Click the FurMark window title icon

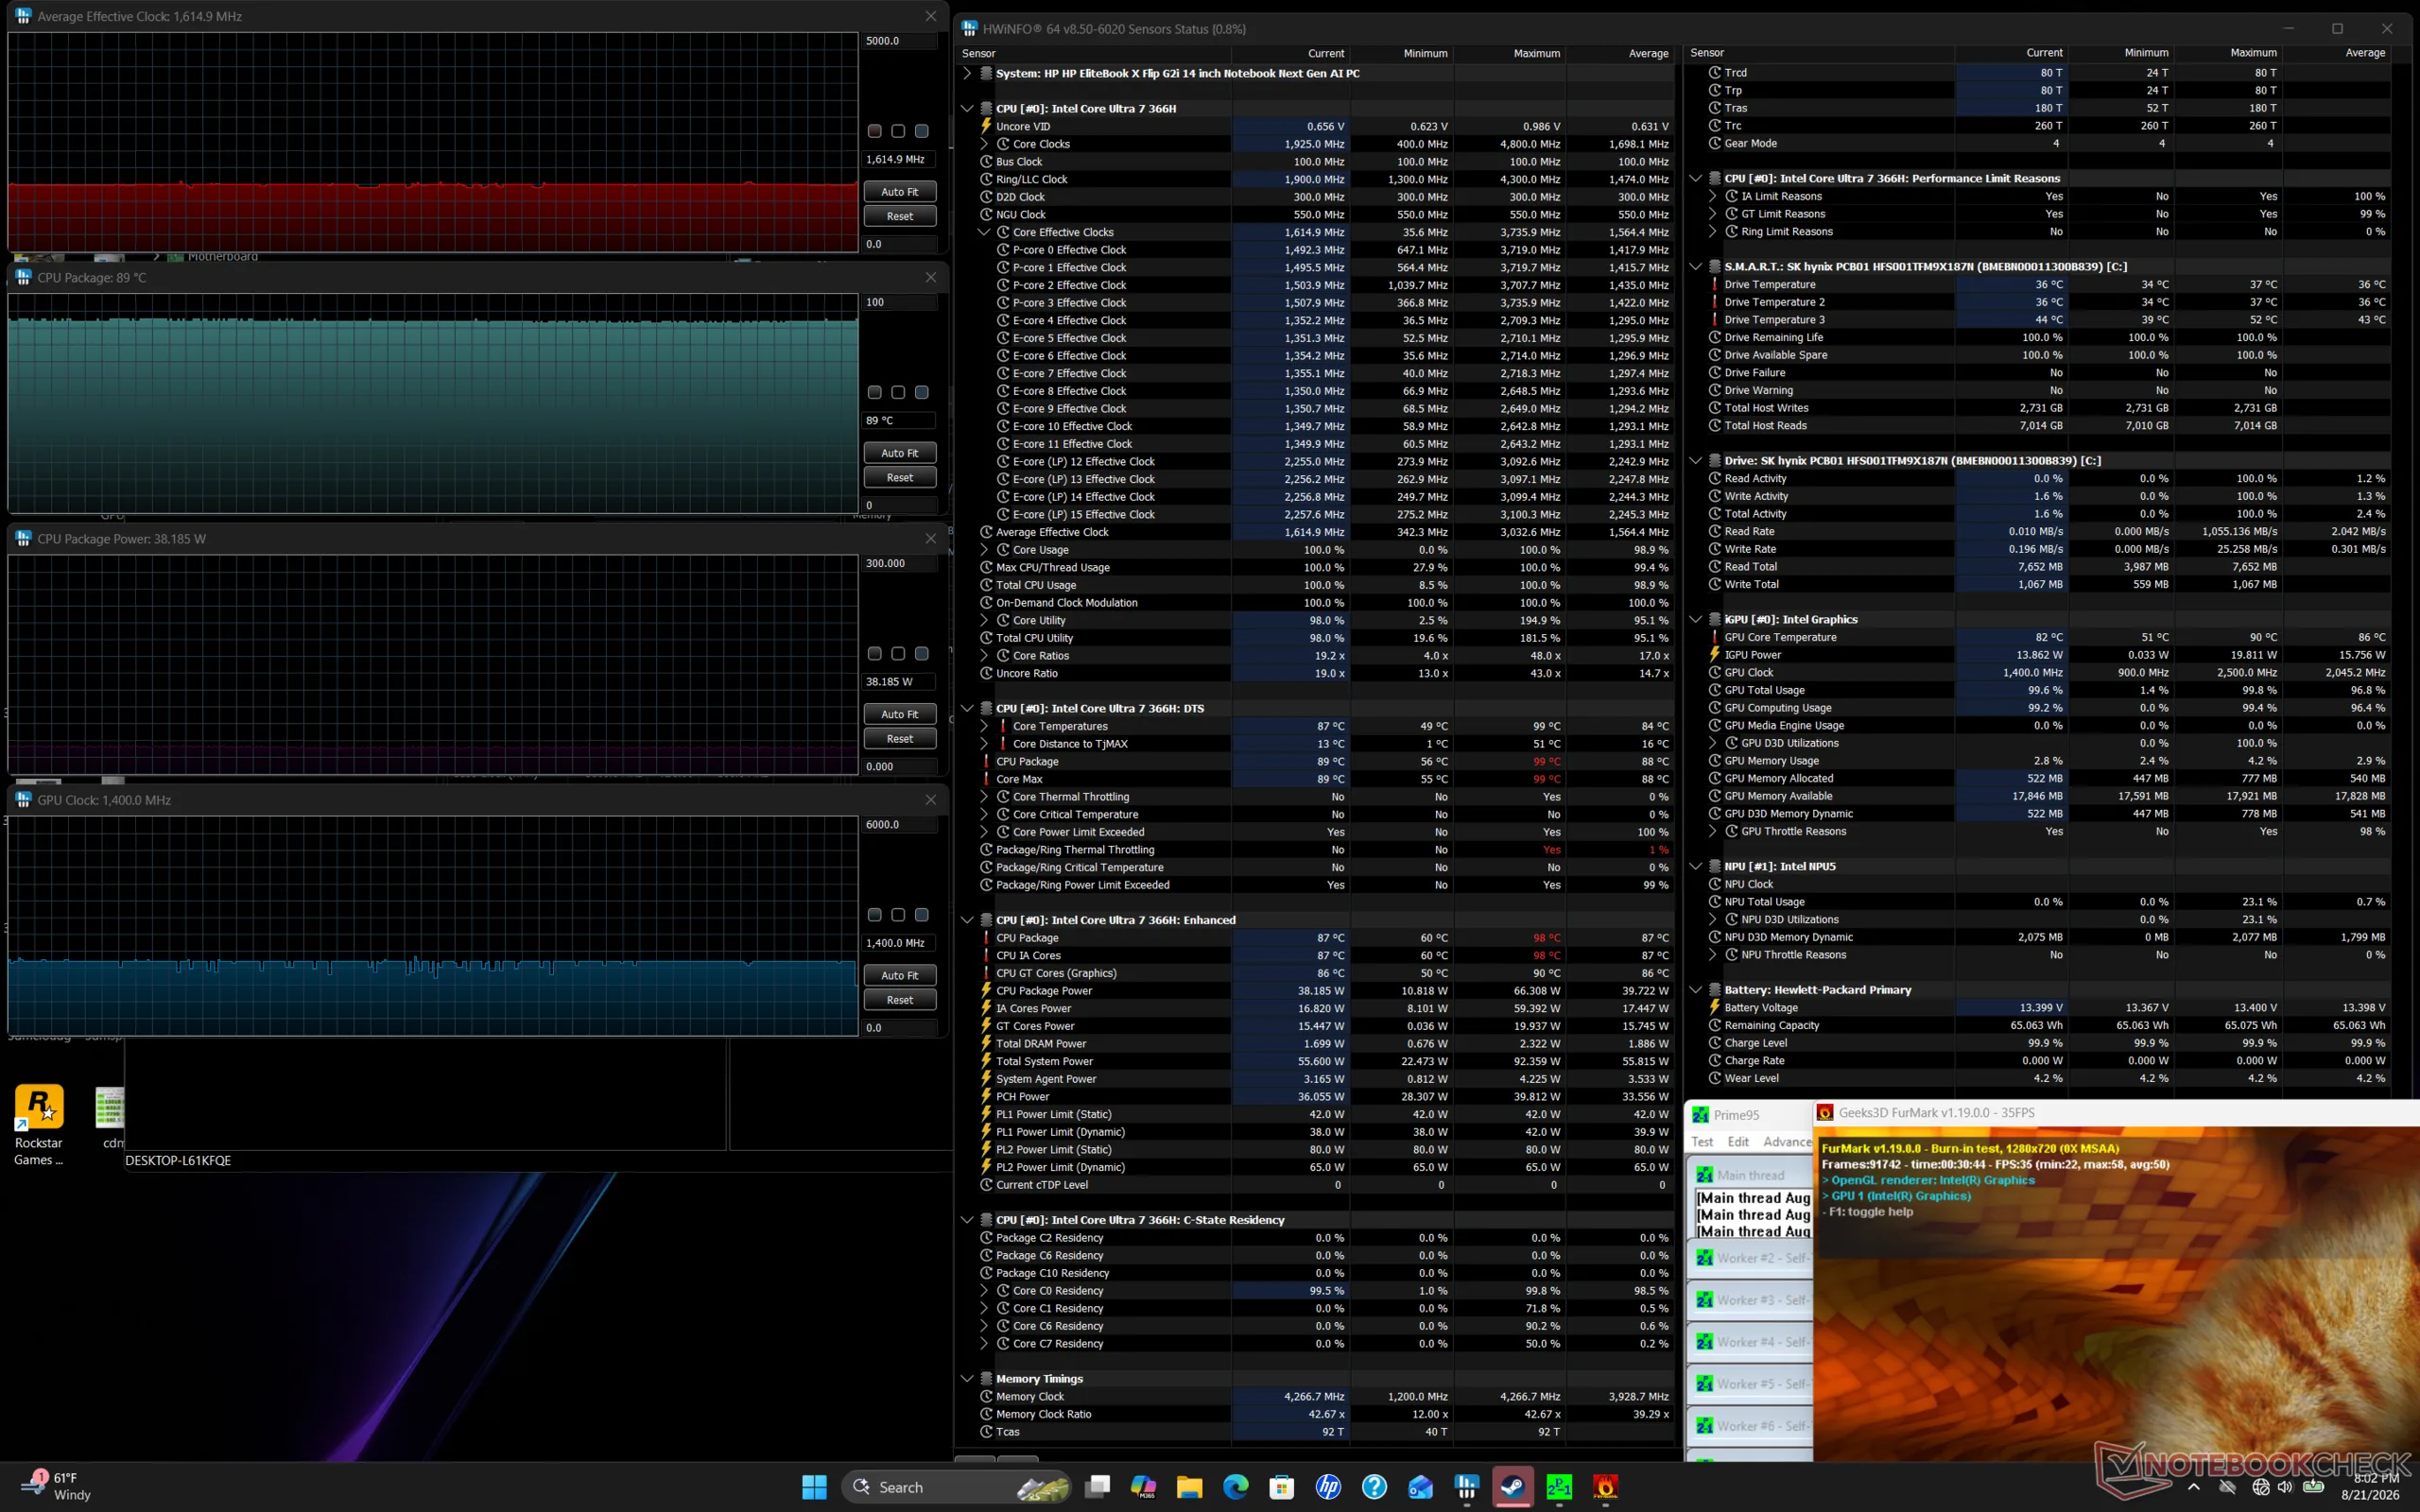point(1825,1113)
